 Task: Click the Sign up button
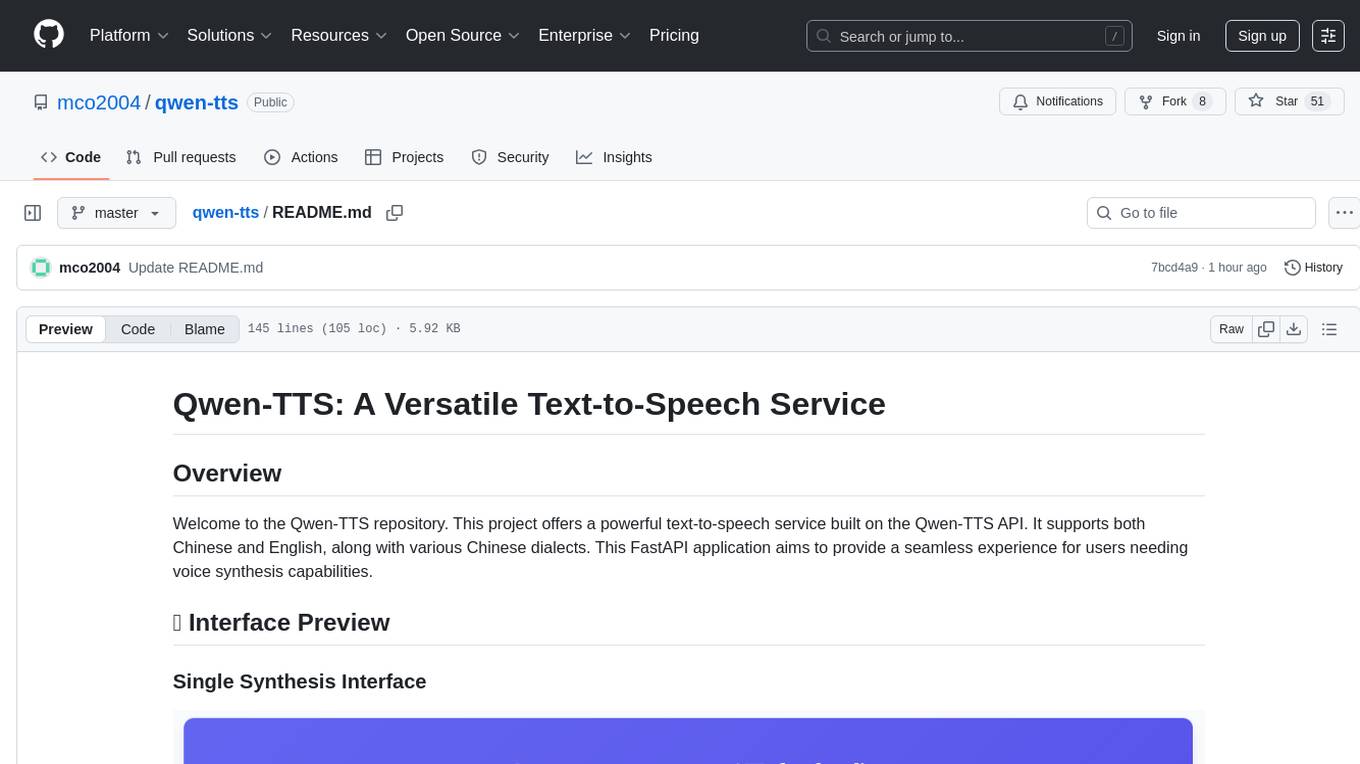pos(1261,36)
